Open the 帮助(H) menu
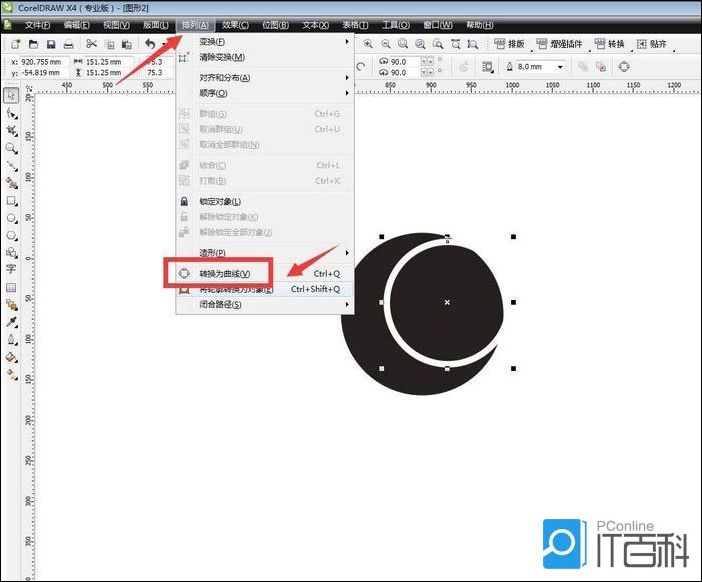The height and width of the screenshot is (582, 702). coord(480,25)
